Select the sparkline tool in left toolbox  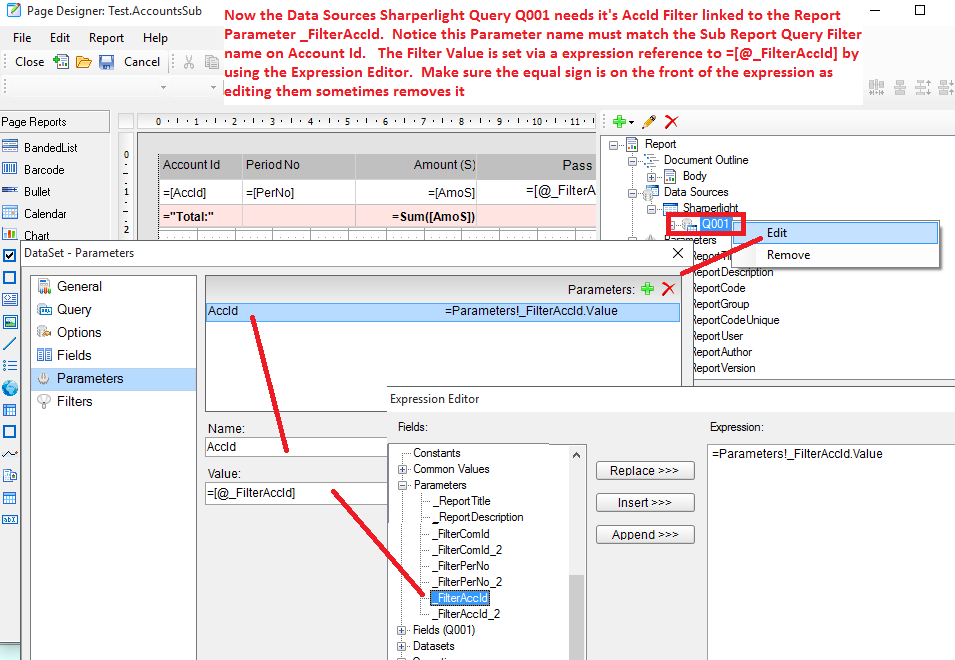(10, 454)
